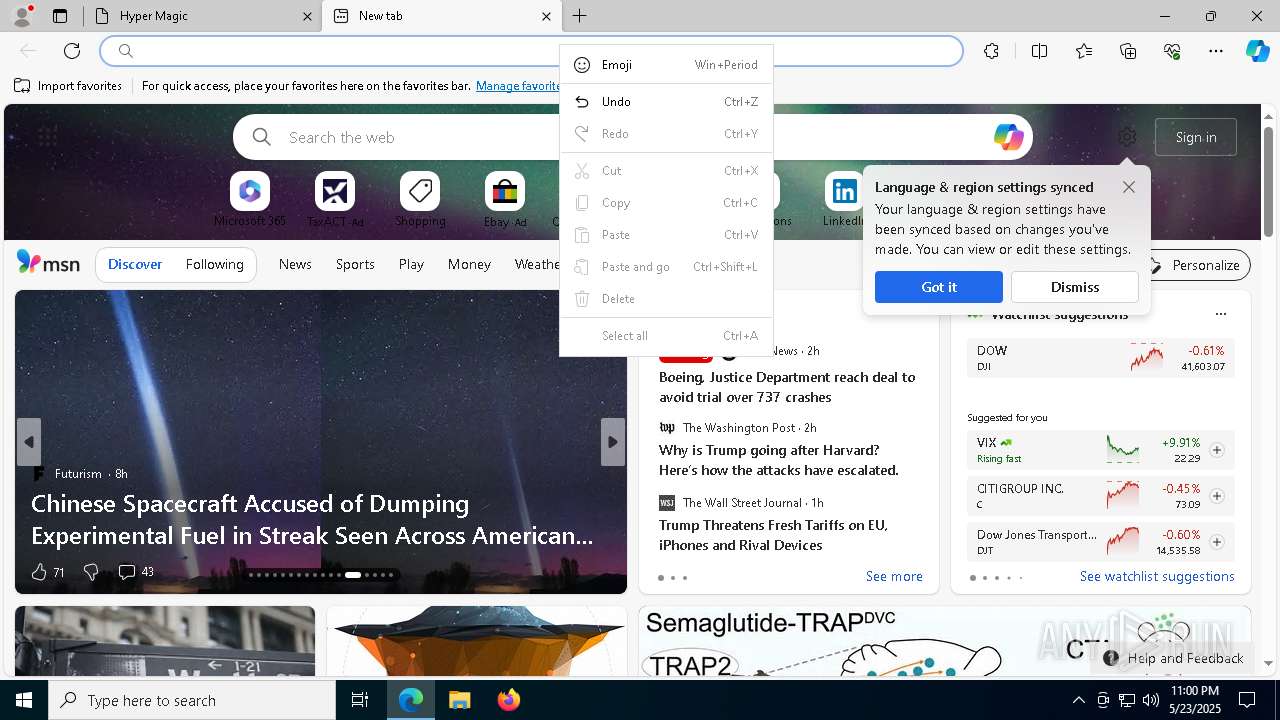The height and width of the screenshot is (720, 1280).
Task: Click the Got it button
Action: [939, 287]
